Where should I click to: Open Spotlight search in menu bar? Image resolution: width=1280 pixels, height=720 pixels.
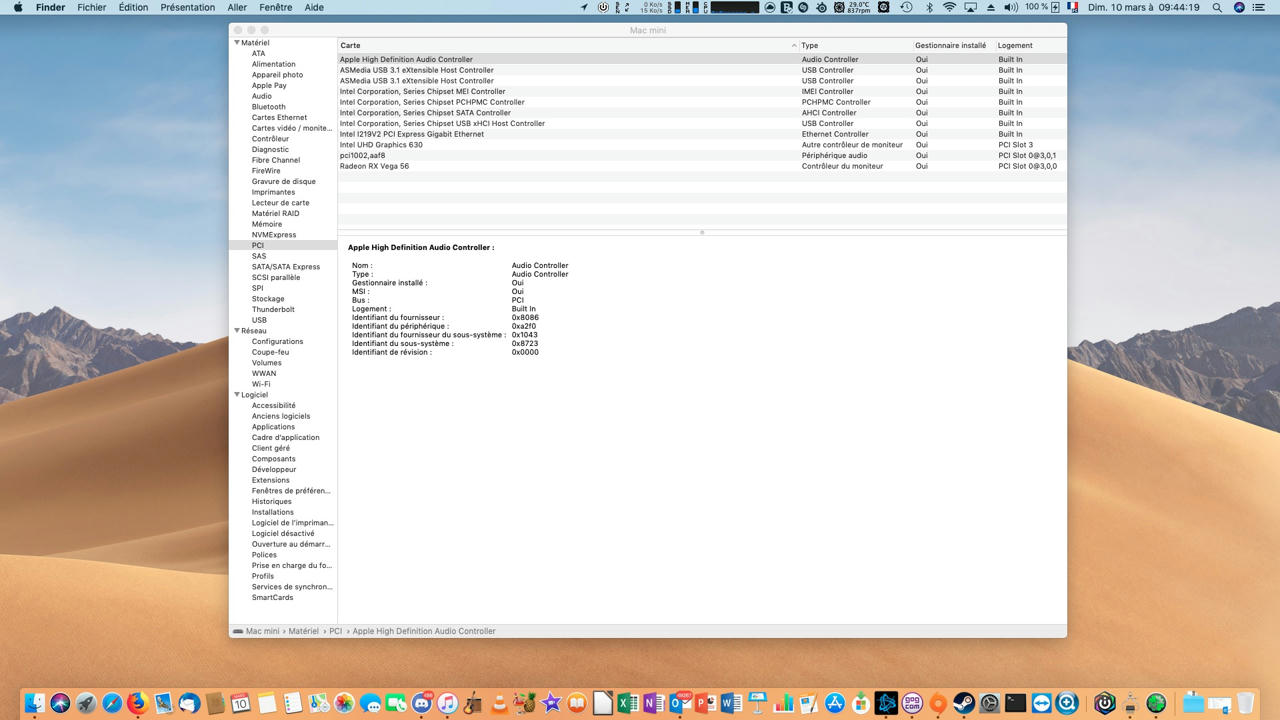coord(1217,7)
